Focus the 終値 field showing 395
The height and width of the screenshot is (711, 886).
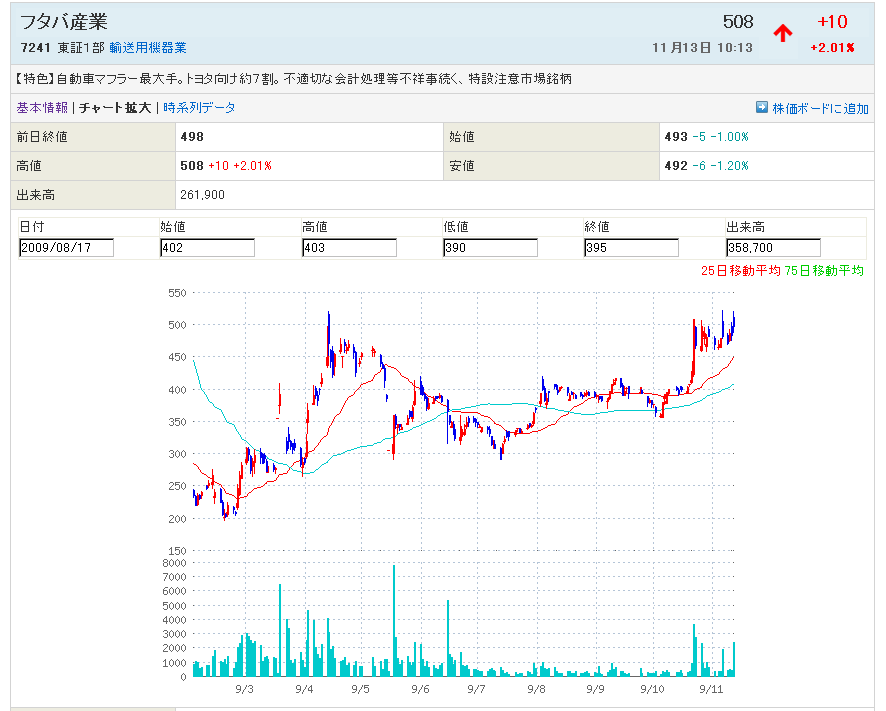[x=631, y=248]
